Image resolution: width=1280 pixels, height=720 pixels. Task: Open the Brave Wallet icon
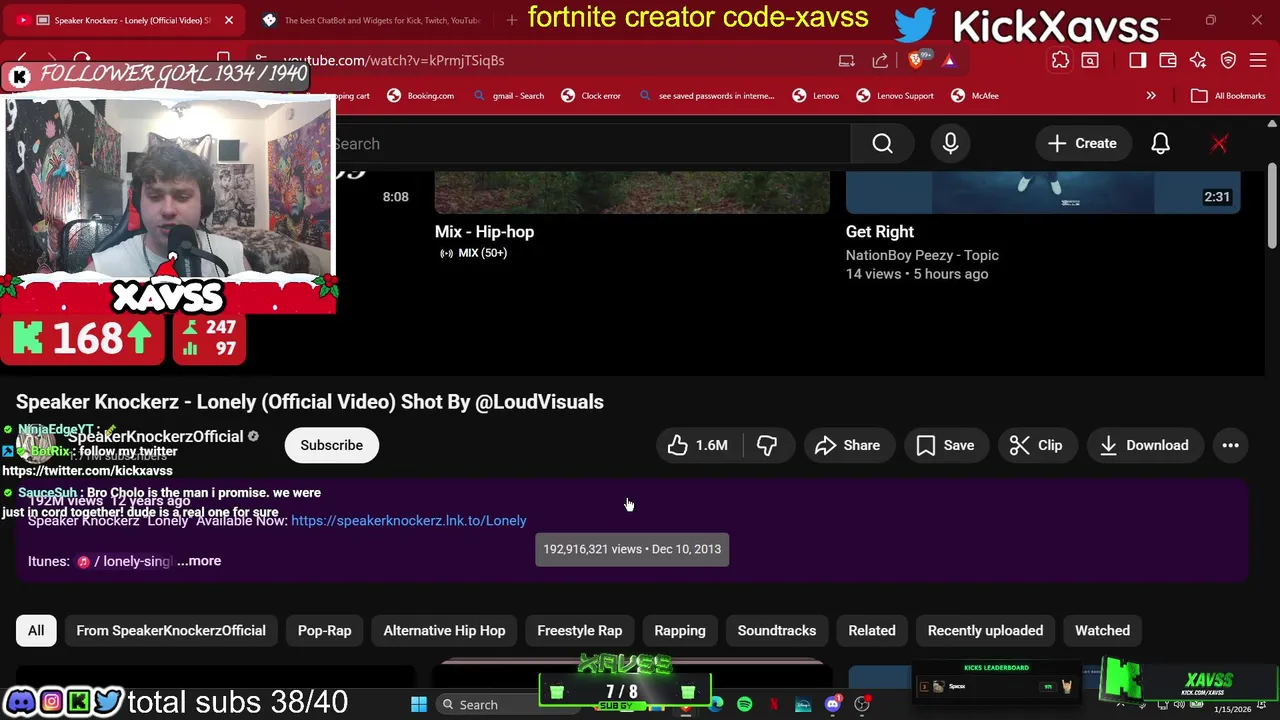pos(1167,60)
